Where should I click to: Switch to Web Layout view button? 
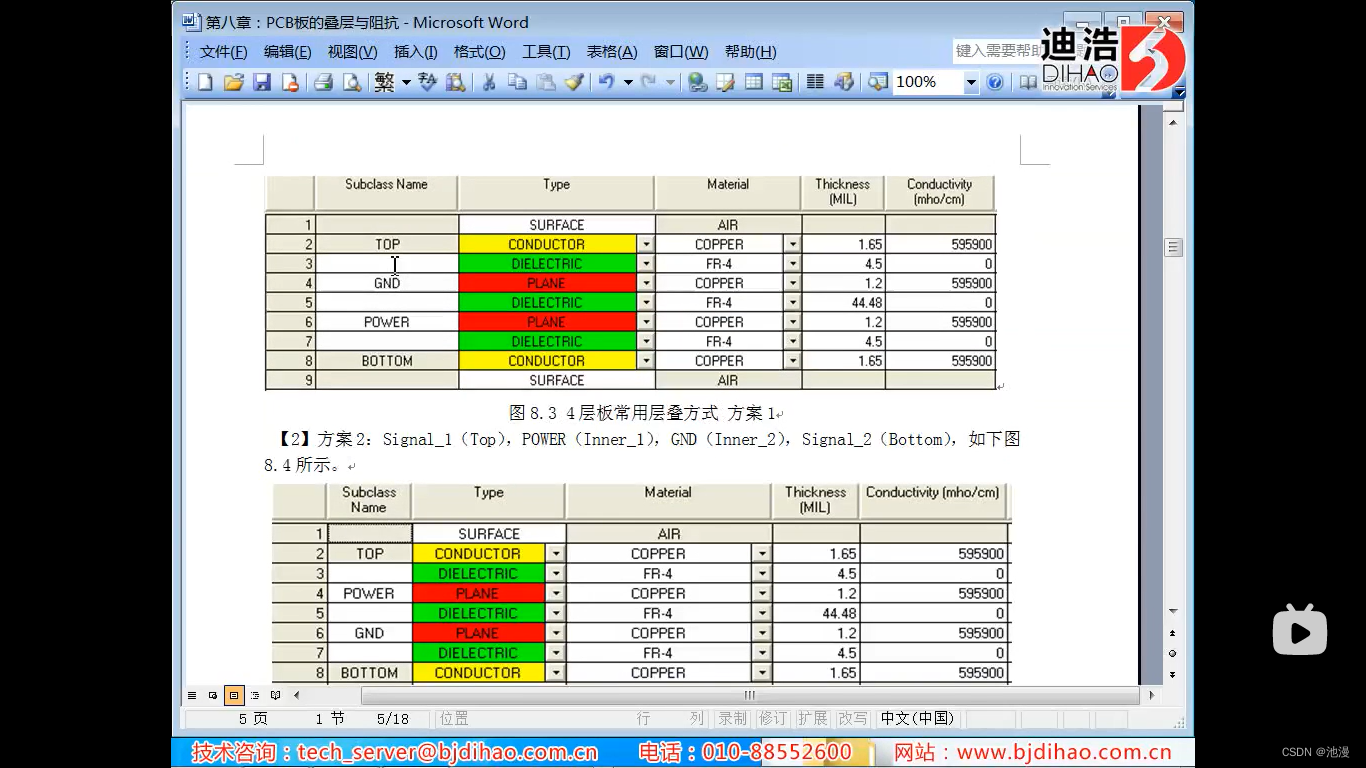213,695
